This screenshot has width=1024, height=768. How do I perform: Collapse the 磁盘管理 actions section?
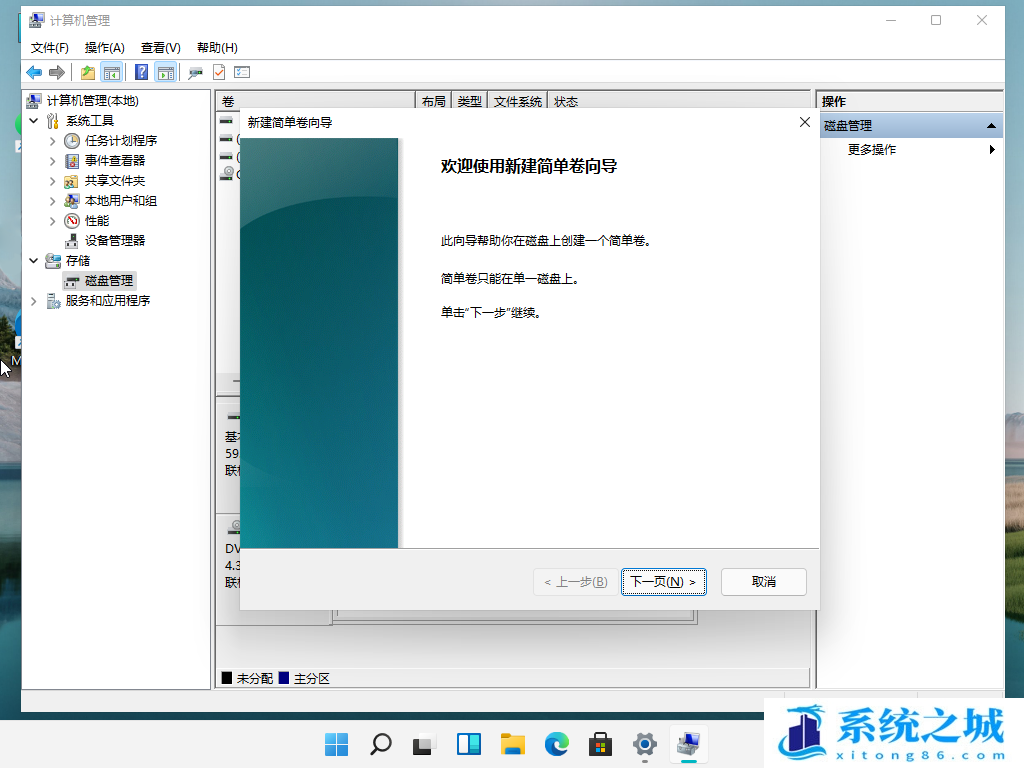991,125
